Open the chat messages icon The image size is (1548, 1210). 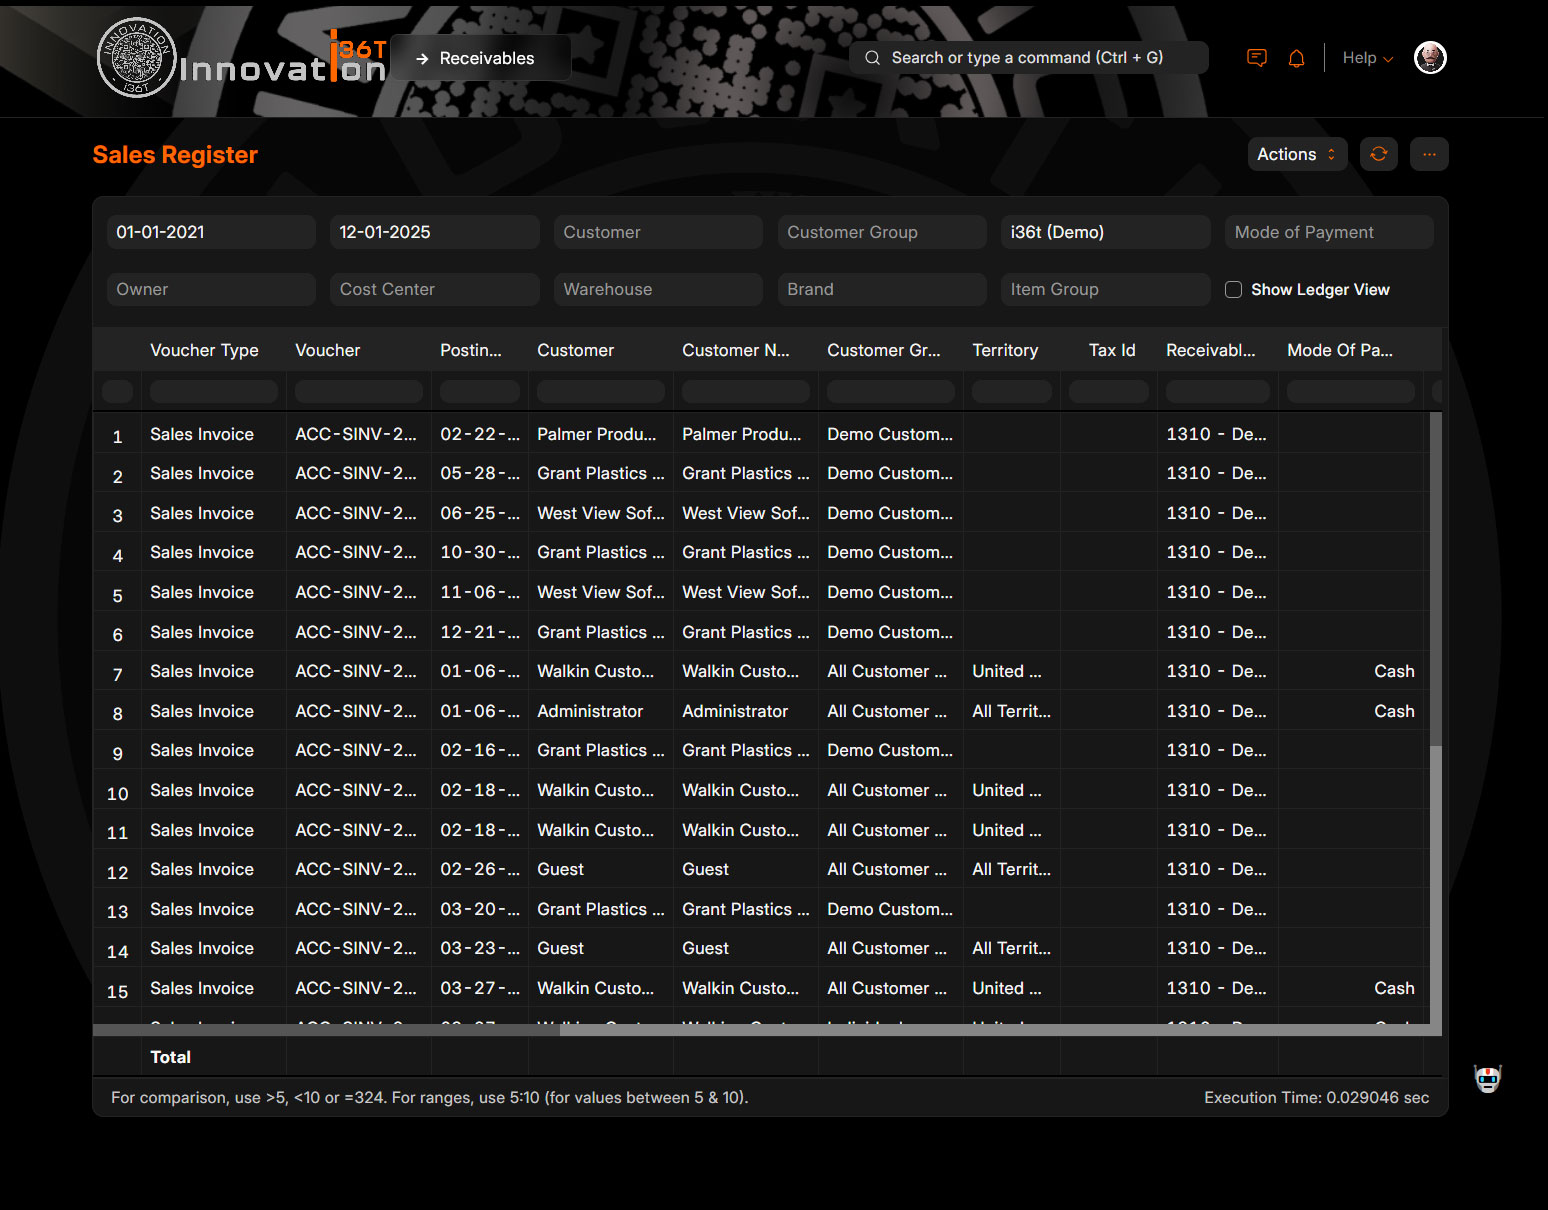[x=1257, y=58]
